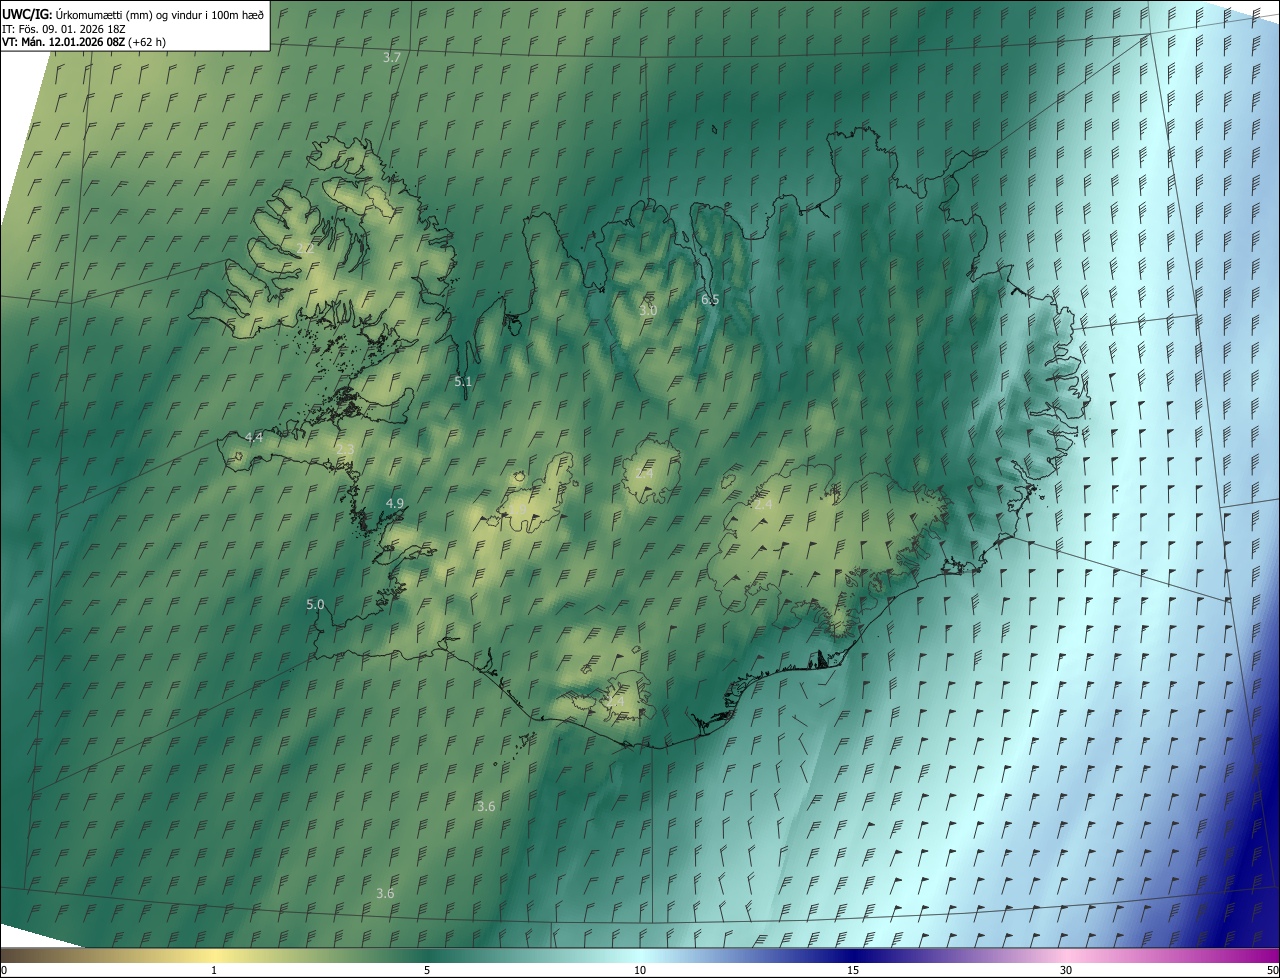Click the '30' tick on the color scale

tap(1066, 970)
